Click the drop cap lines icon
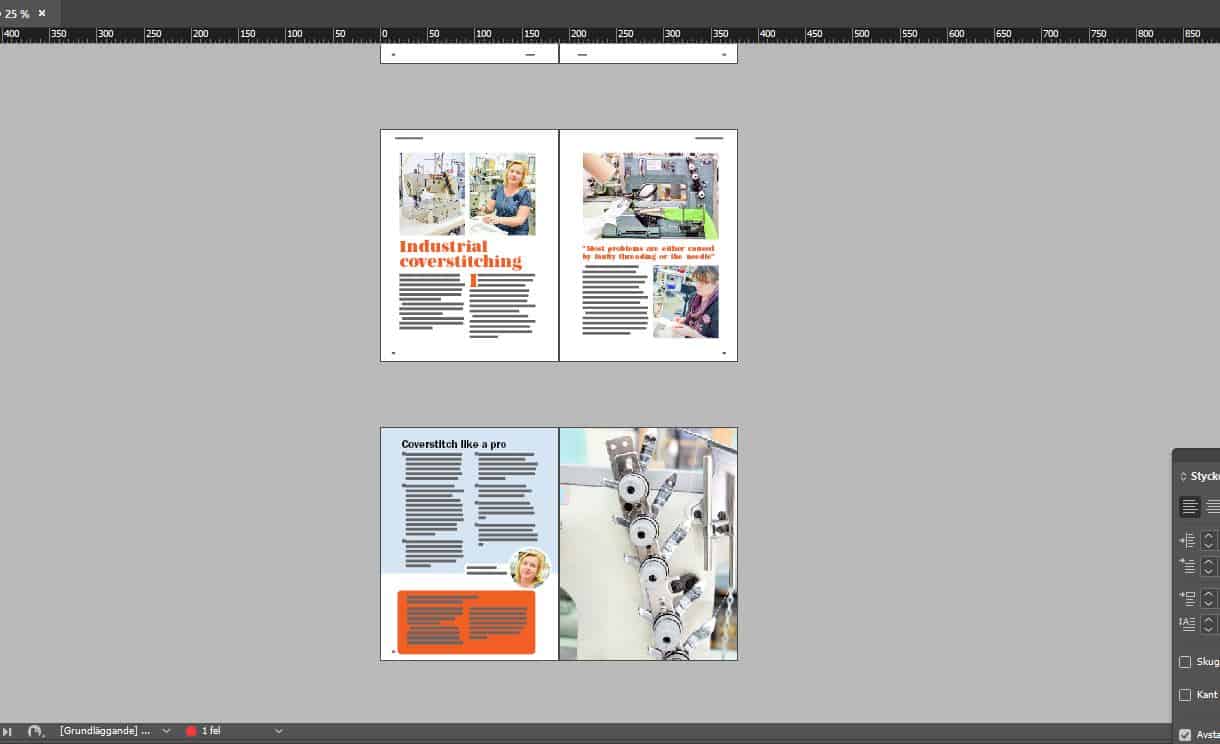This screenshot has height=744, width=1220. pyautogui.click(x=1187, y=624)
